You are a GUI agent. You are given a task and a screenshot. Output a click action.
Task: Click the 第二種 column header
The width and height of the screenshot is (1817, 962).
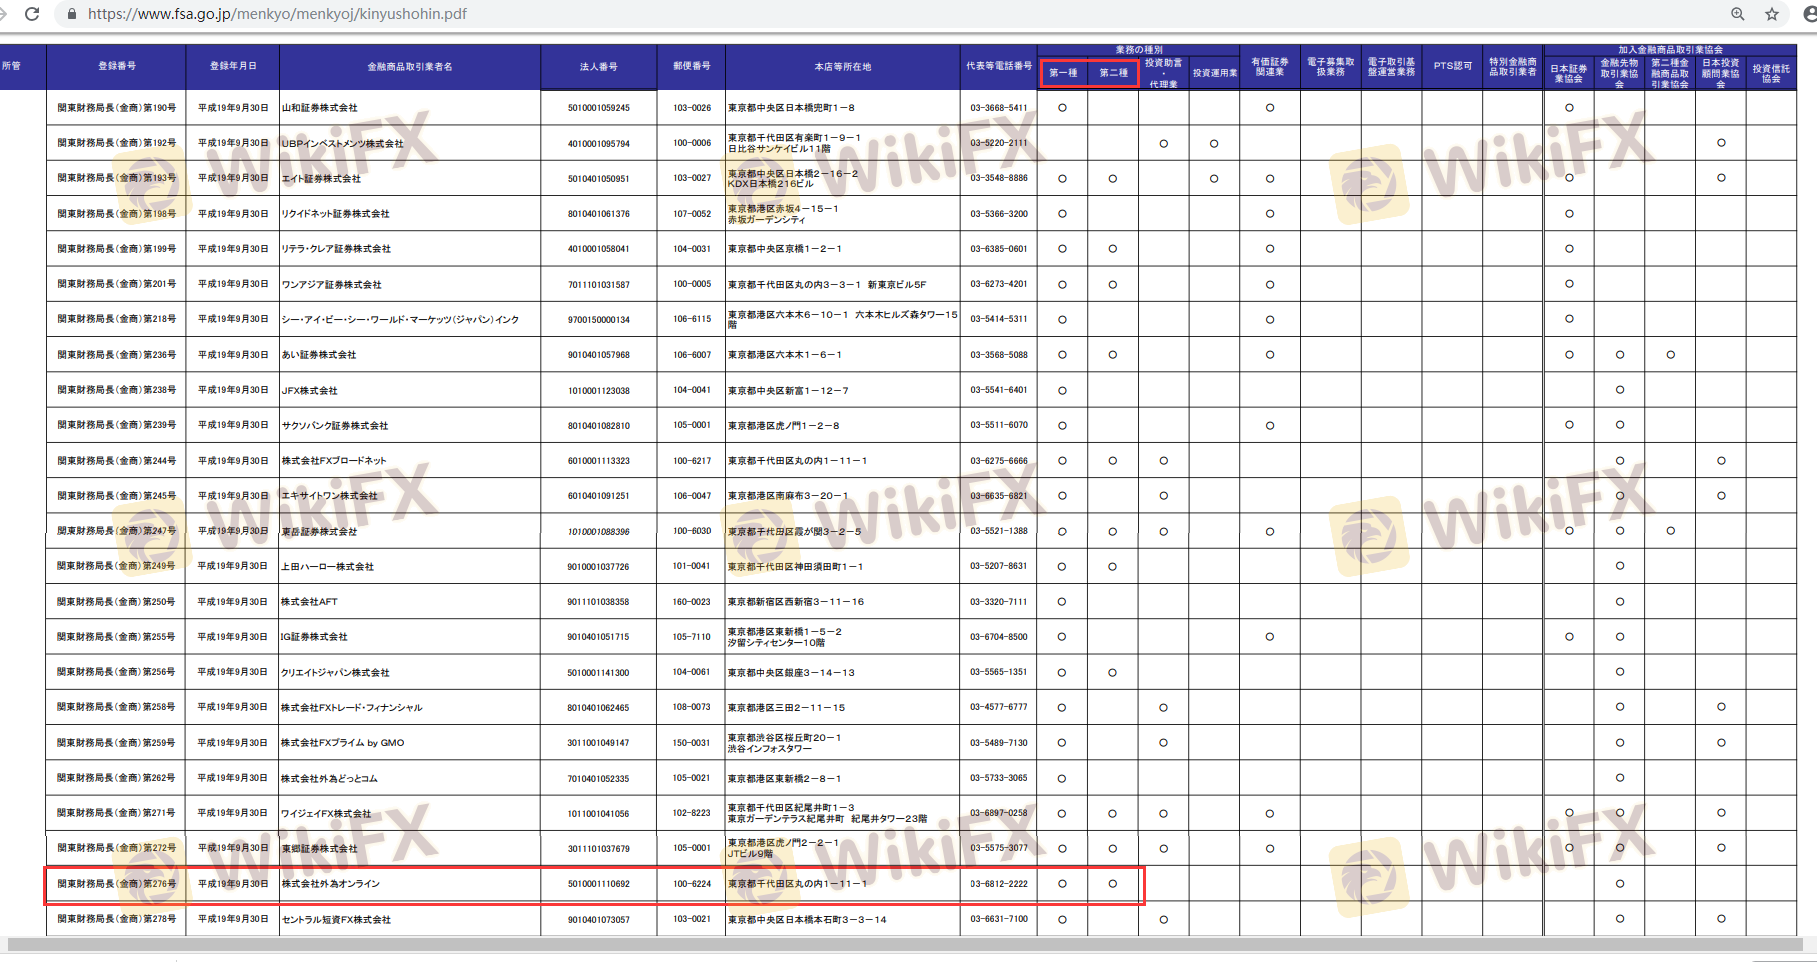coord(1113,73)
